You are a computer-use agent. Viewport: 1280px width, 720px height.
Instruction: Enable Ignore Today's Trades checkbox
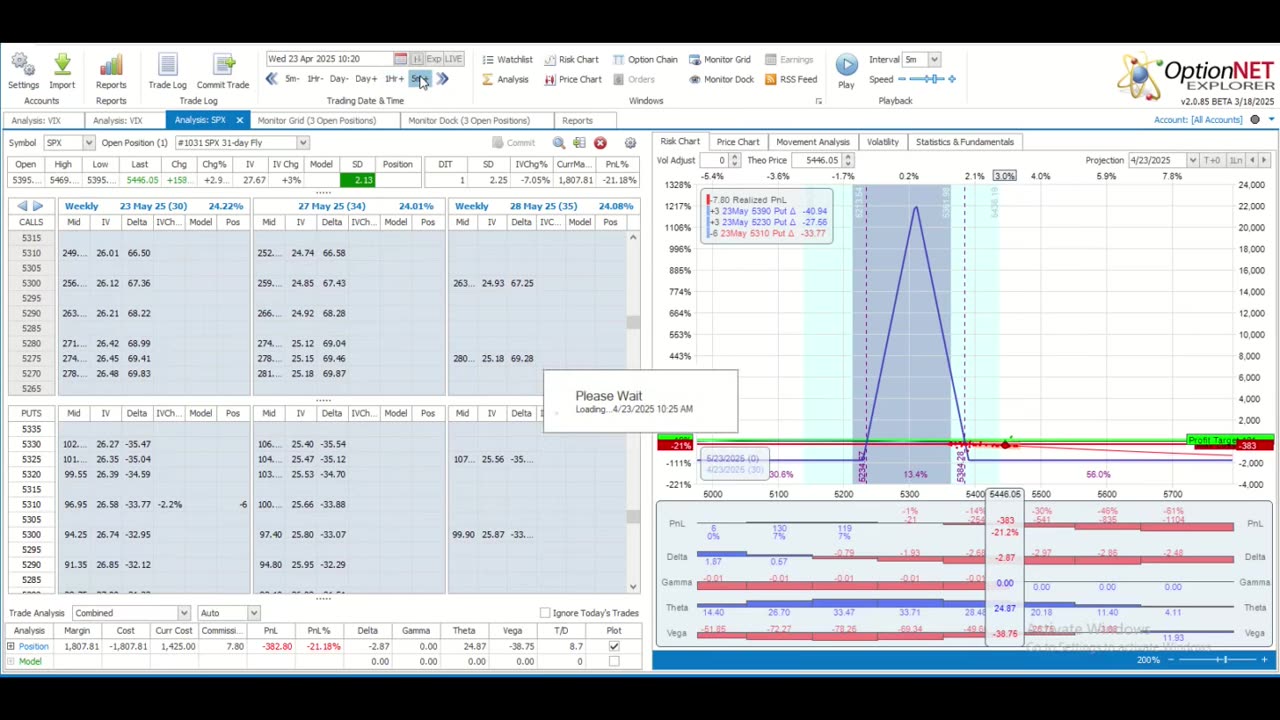[545, 613]
